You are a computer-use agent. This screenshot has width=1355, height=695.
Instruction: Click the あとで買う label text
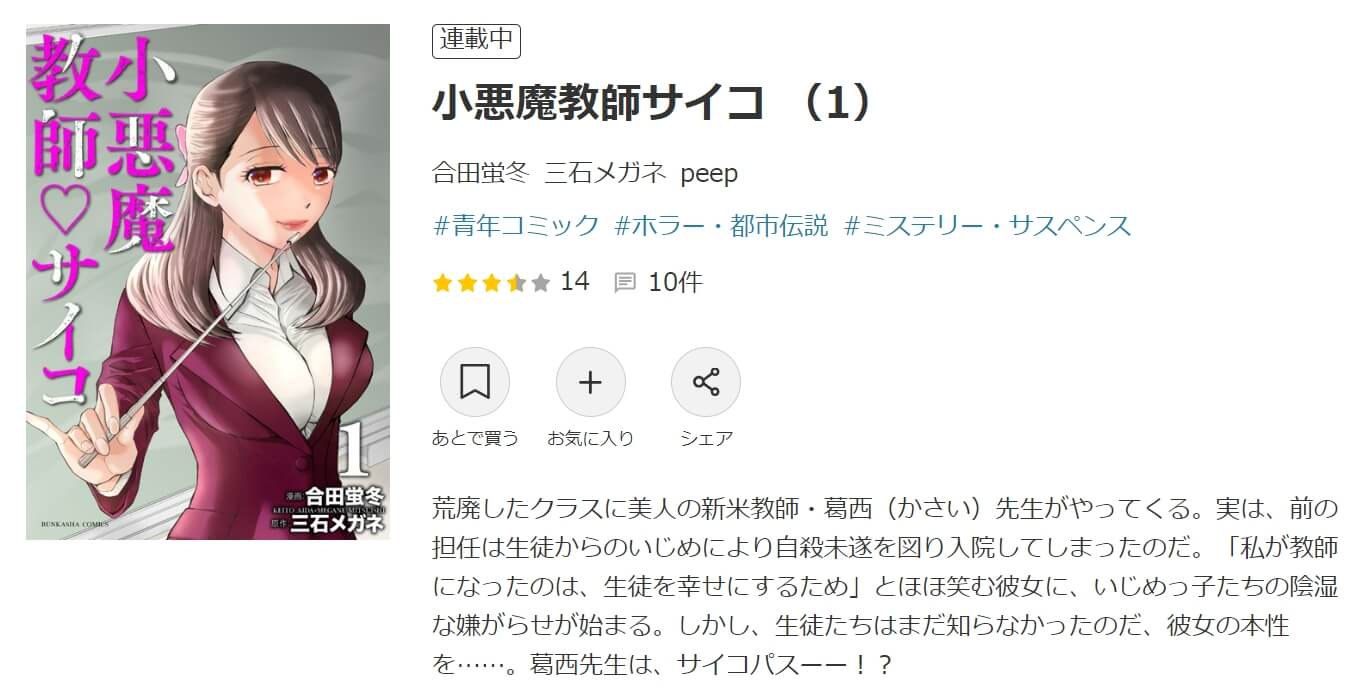(475, 438)
